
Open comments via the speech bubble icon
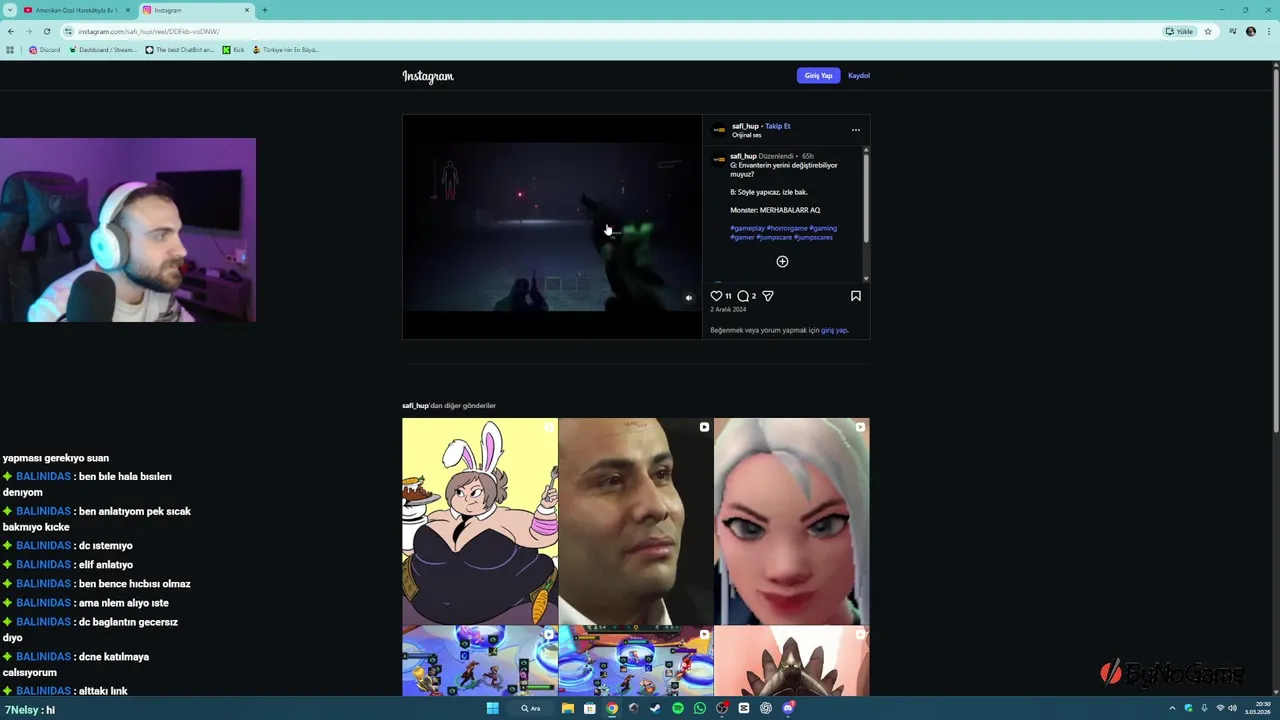tap(743, 296)
